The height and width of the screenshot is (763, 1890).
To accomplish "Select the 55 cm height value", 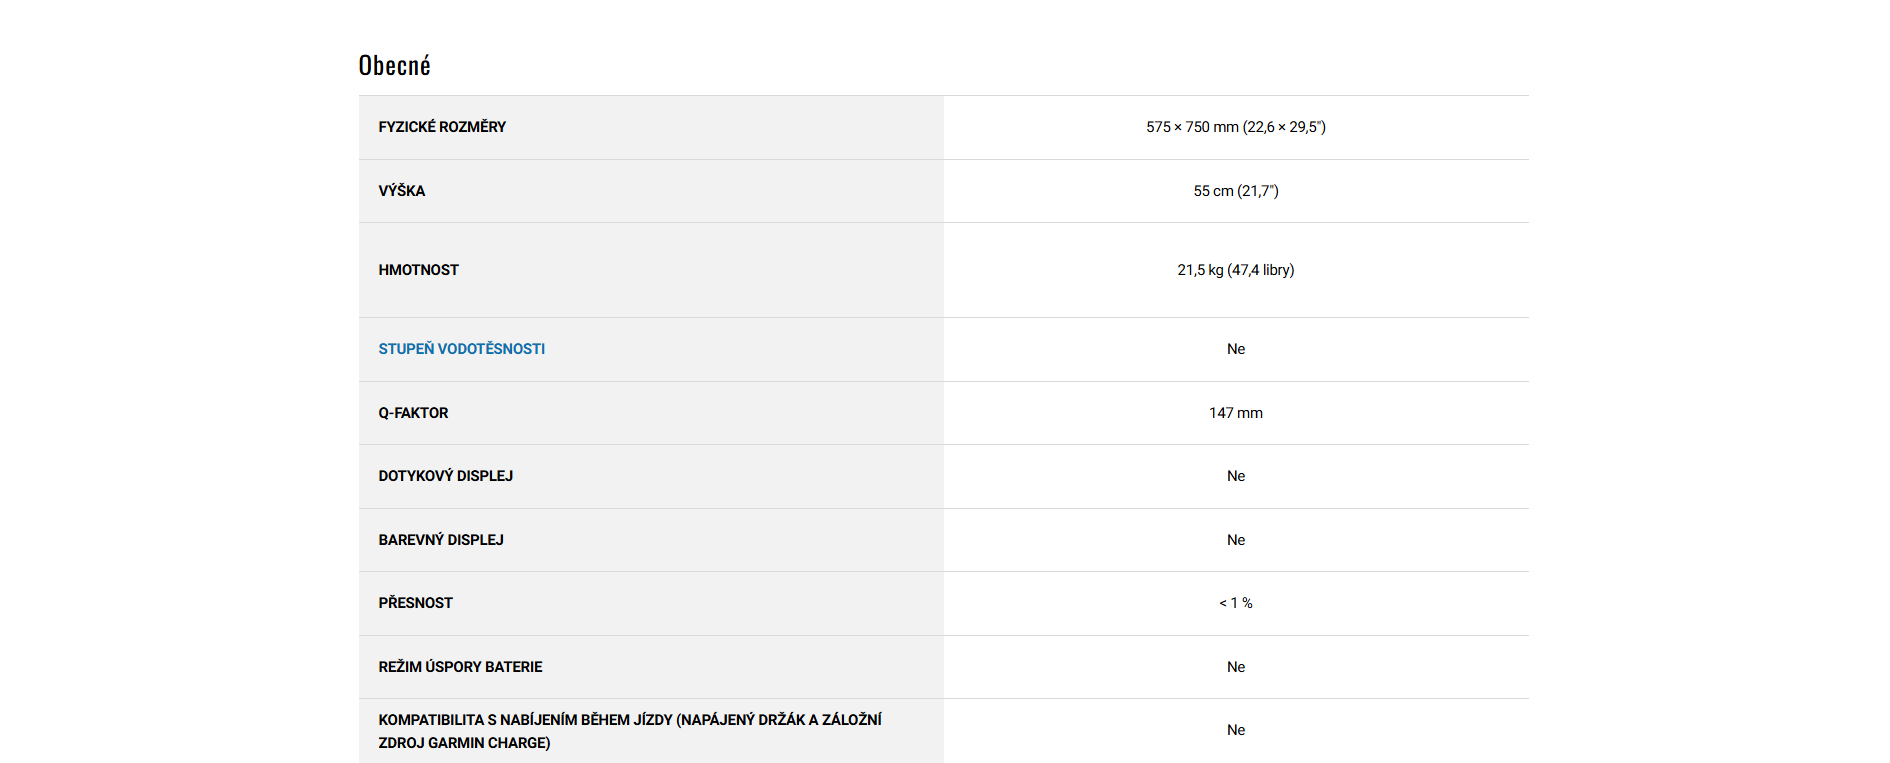I will pos(1235,191).
